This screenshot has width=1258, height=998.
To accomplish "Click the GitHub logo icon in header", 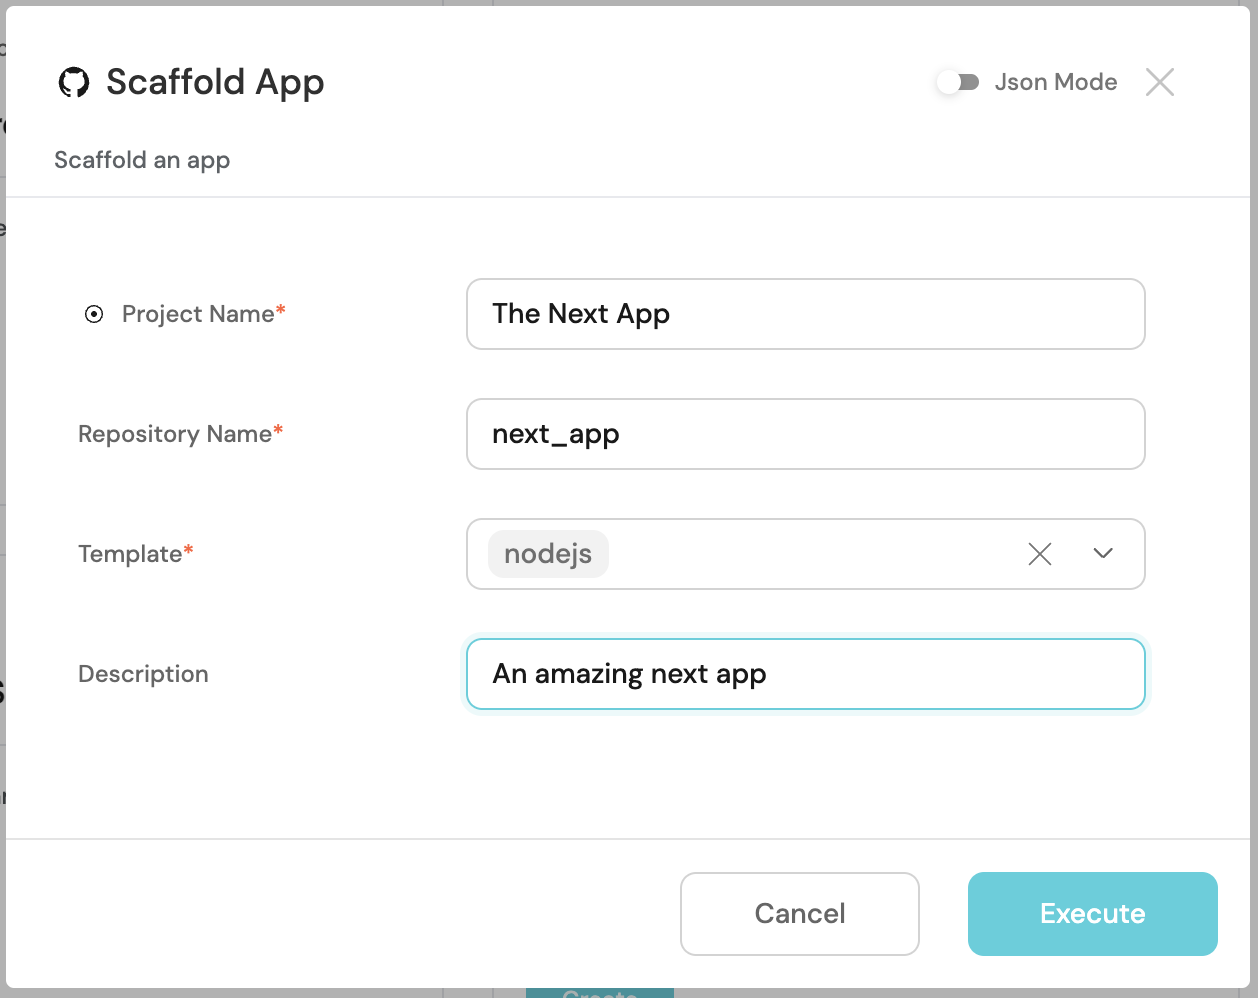I will (x=74, y=82).
